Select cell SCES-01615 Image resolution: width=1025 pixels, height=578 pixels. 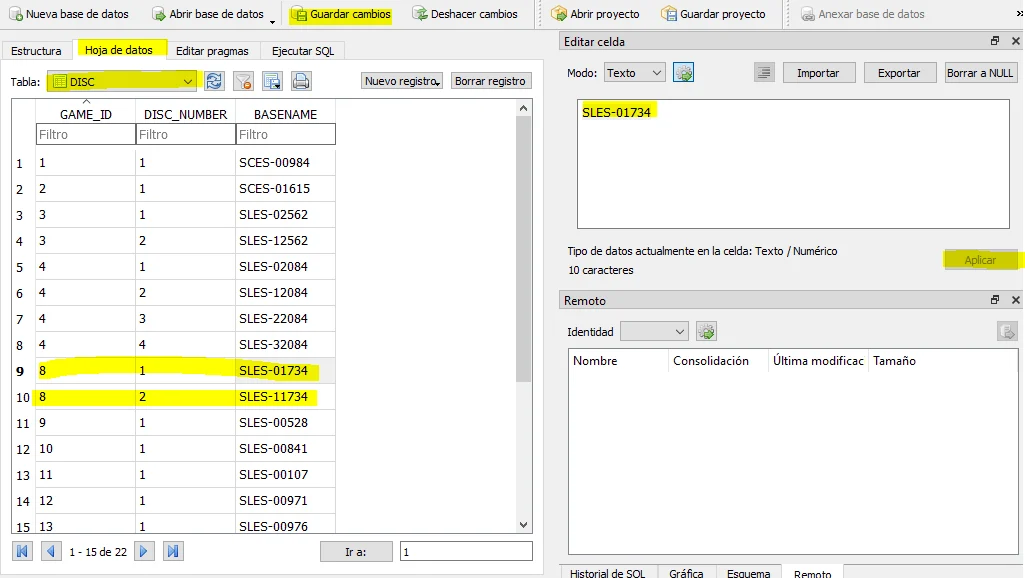[x=286, y=188]
